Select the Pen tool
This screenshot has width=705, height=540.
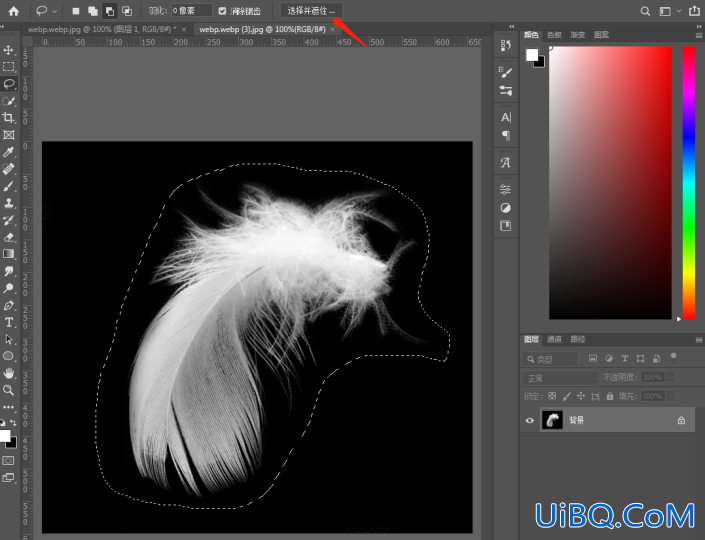pos(9,305)
